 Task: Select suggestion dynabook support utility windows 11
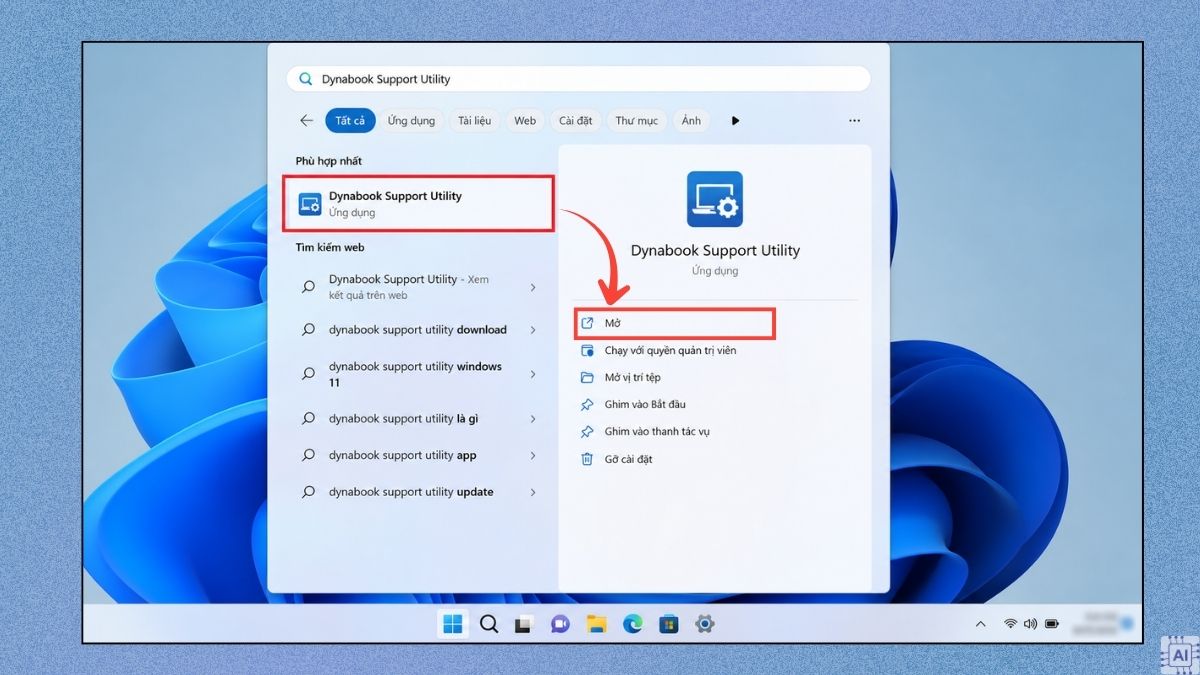coord(420,374)
